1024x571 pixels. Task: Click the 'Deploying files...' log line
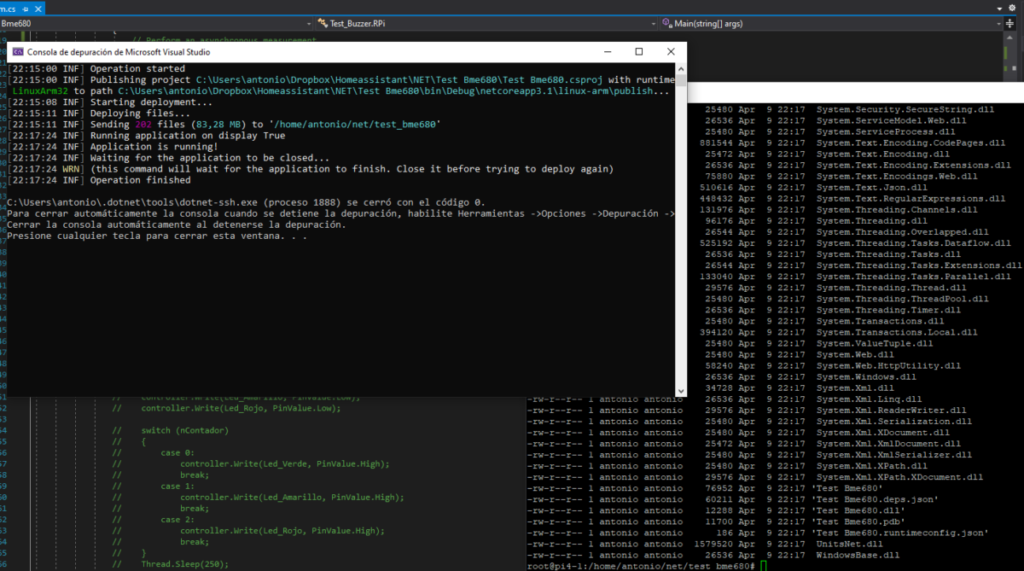pos(140,113)
